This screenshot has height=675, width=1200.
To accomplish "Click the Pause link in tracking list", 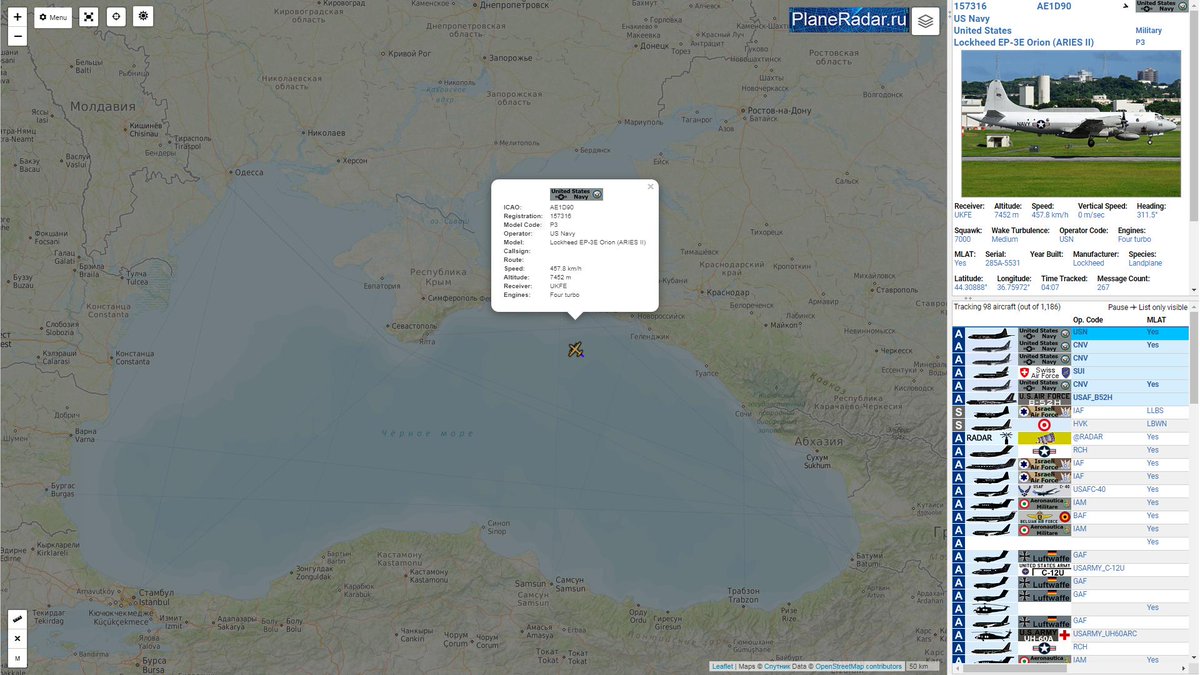I will (x=1118, y=307).
